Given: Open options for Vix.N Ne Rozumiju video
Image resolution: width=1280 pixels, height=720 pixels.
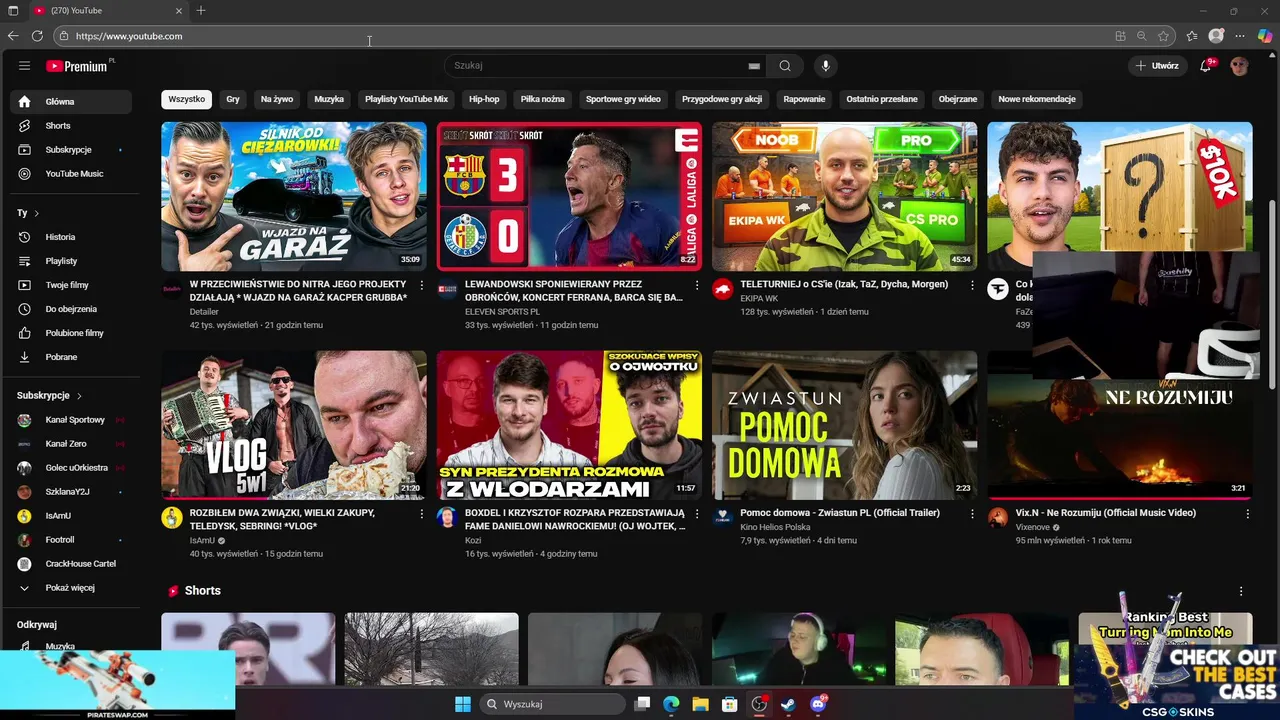Looking at the screenshot, I should 1247,513.
